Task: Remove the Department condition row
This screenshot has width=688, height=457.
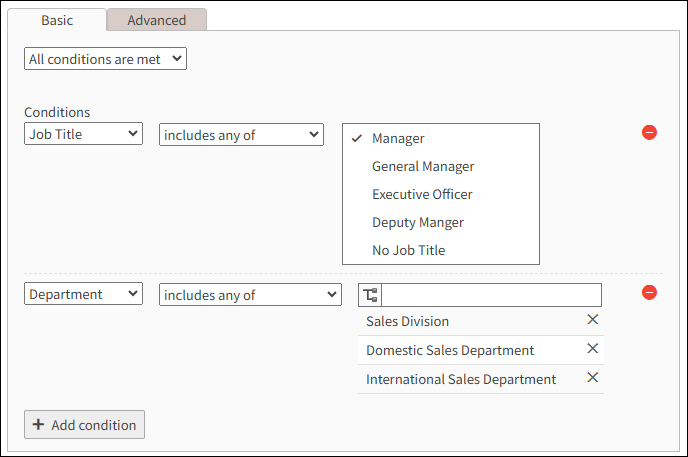Action: tap(649, 292)
